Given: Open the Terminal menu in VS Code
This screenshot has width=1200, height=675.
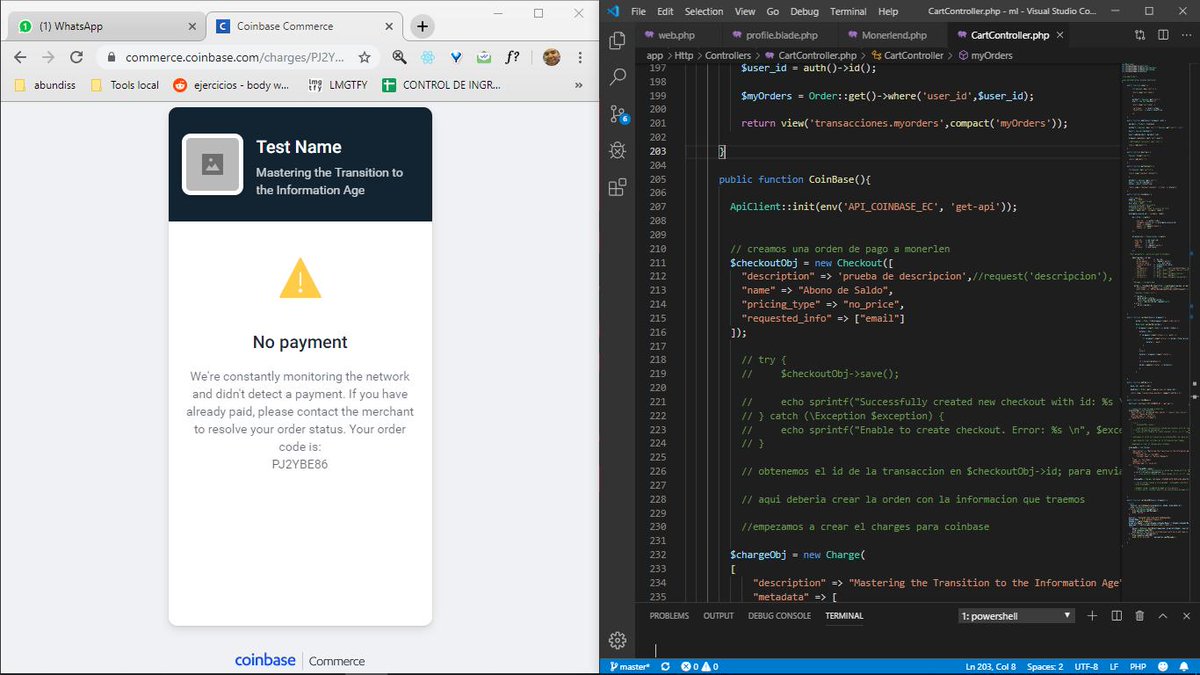Looking at the screenshot, I should [x=848, y=11].
